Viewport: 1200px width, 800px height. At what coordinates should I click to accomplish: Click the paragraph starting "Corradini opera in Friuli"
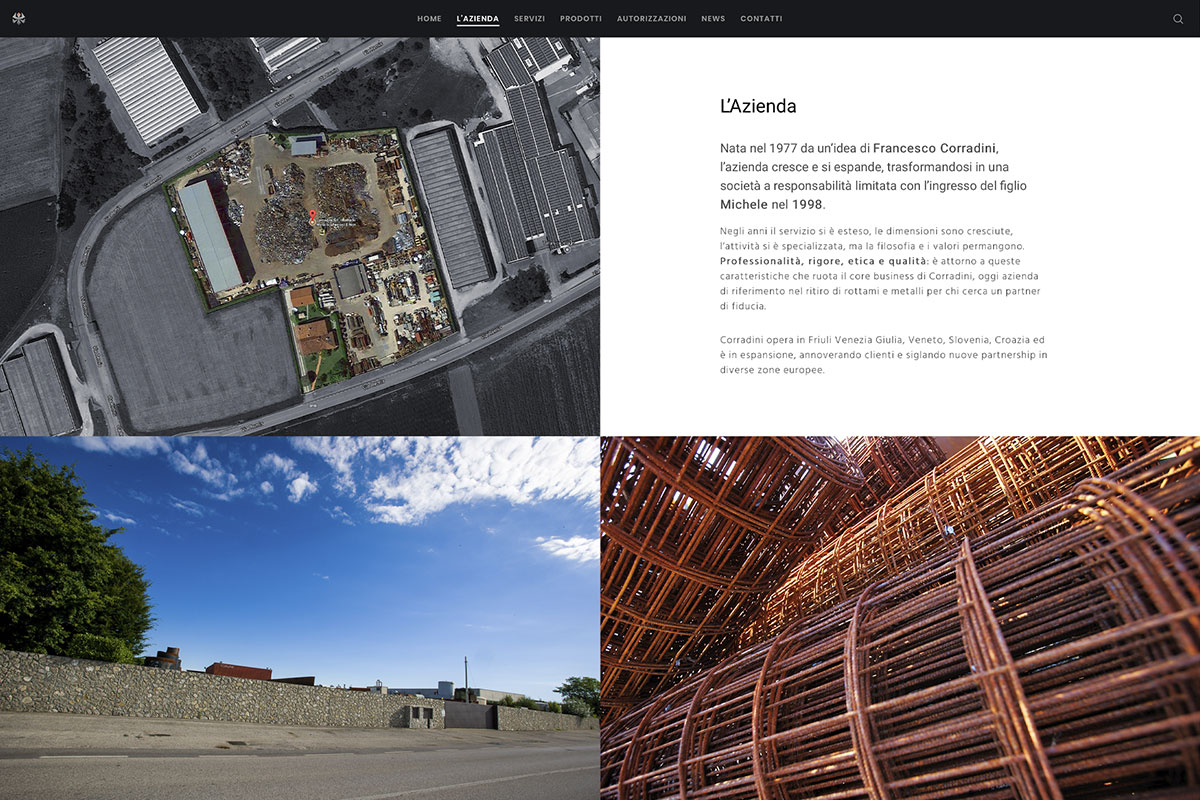tap(884, 355)
